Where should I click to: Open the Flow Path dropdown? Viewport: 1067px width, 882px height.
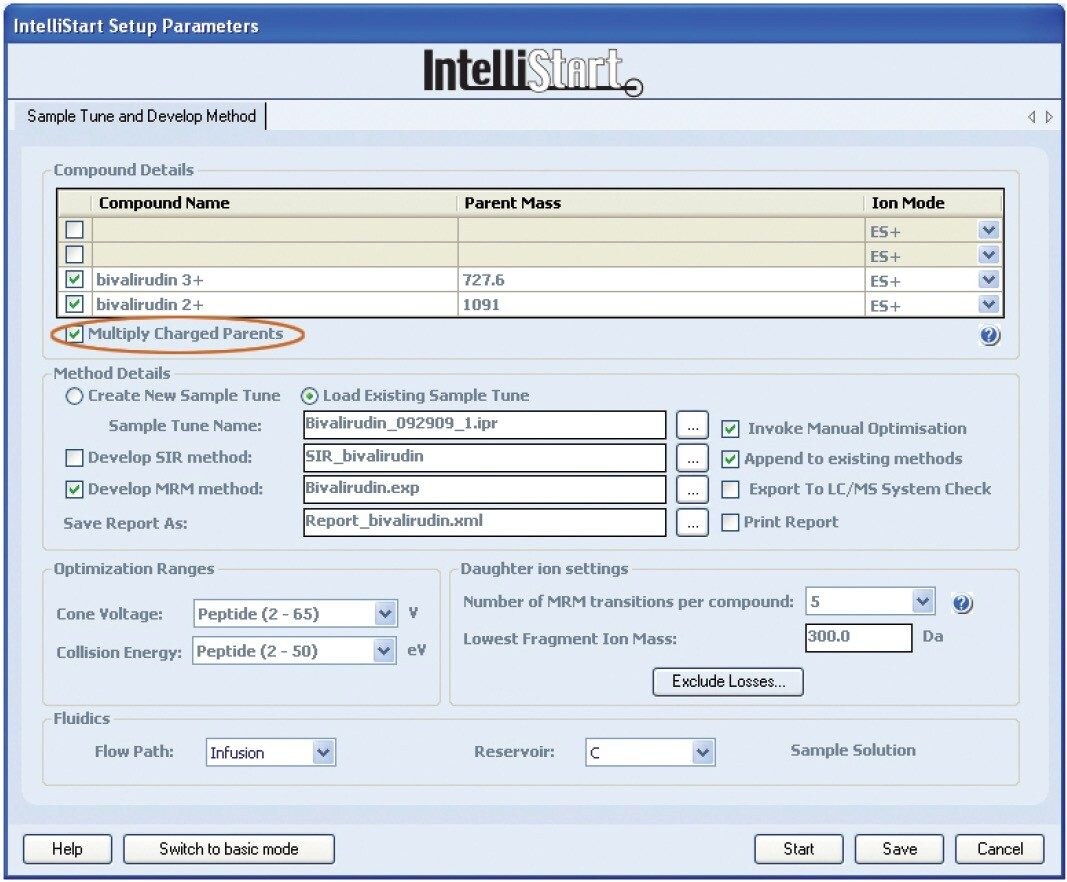tap(324, 753)
